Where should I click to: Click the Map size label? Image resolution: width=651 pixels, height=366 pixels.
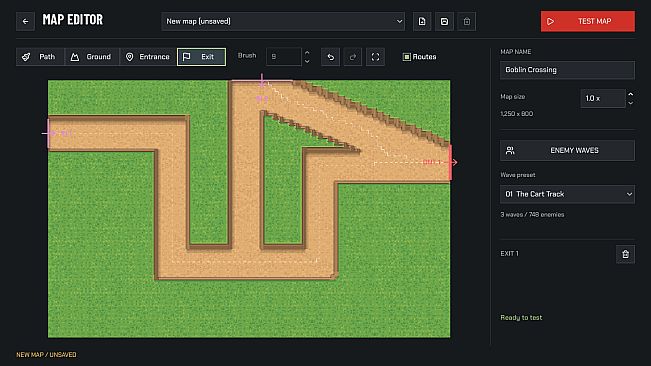(513, 96)
